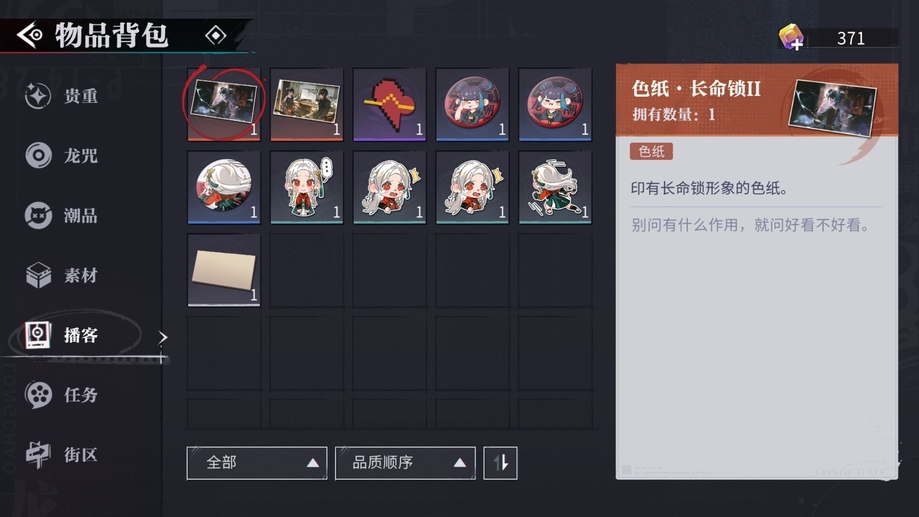Open the 品质顺序 sort dropdown
This screenshot has width=919, height=517.
[x=405, y=463]
